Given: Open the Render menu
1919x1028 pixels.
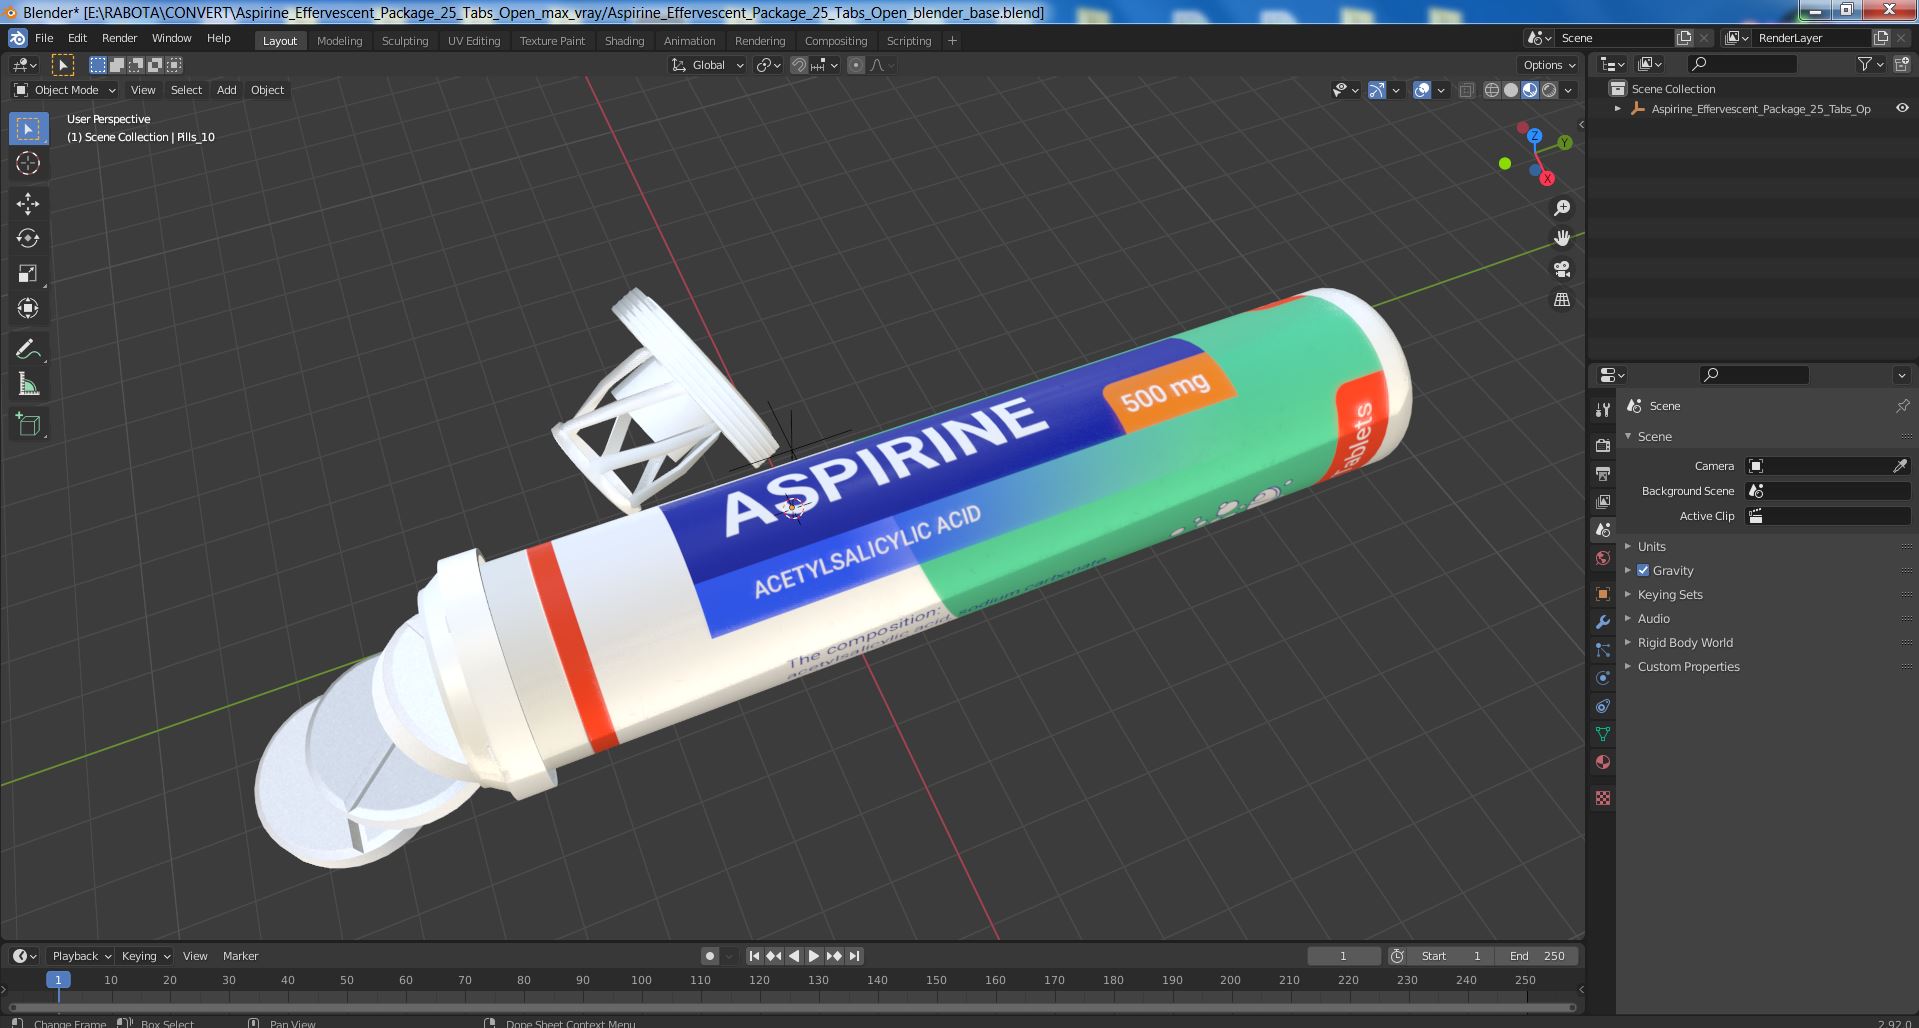Looking at the screenshot, I should click(x=119, y=38).
